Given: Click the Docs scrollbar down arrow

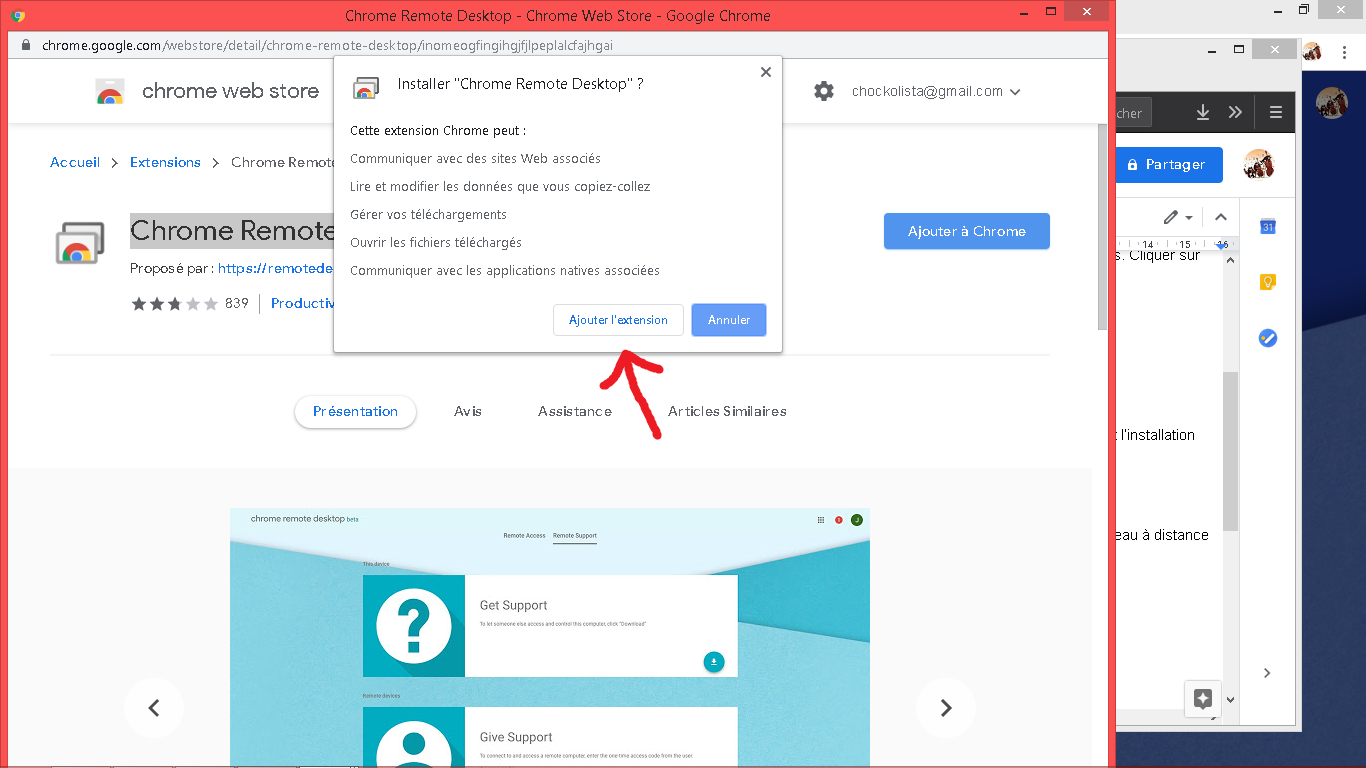Looking at the screenshot, I should click(x=1231, y=701).
